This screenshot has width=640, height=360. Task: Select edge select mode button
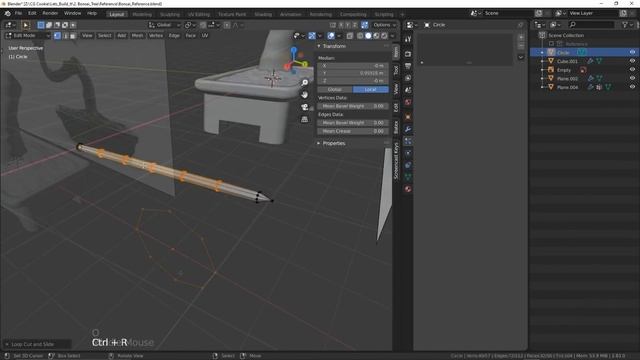[65, 36]
